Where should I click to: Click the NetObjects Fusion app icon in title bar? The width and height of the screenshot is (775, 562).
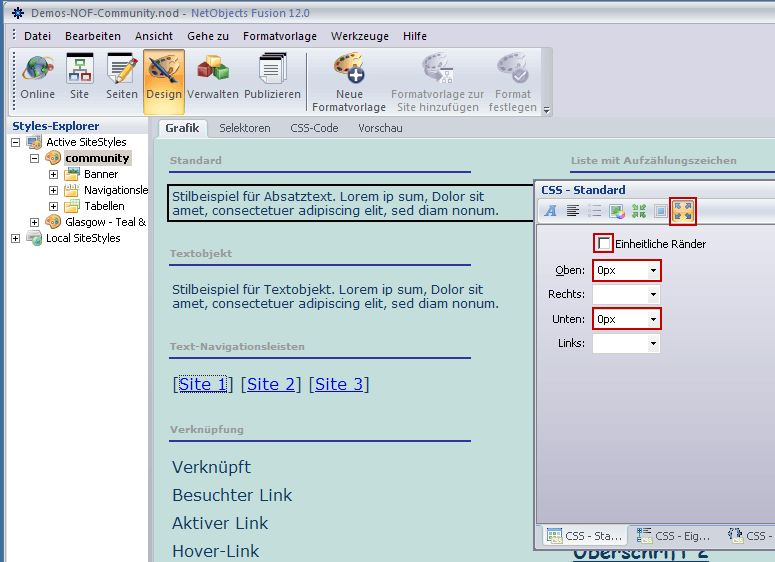[18, 13]
